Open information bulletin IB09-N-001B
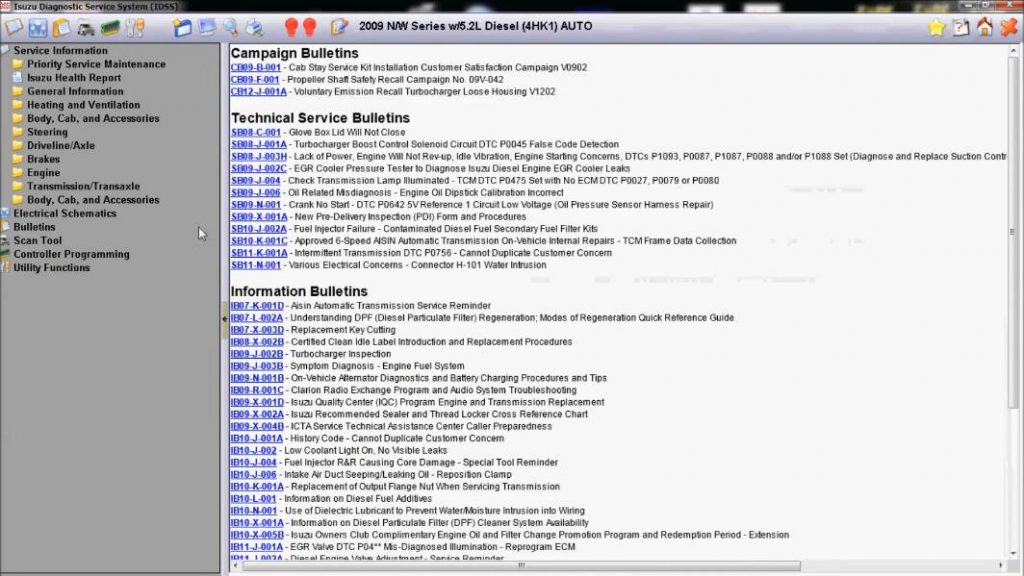The width and height of the screenshot is (1024, 576). [257, 378]
